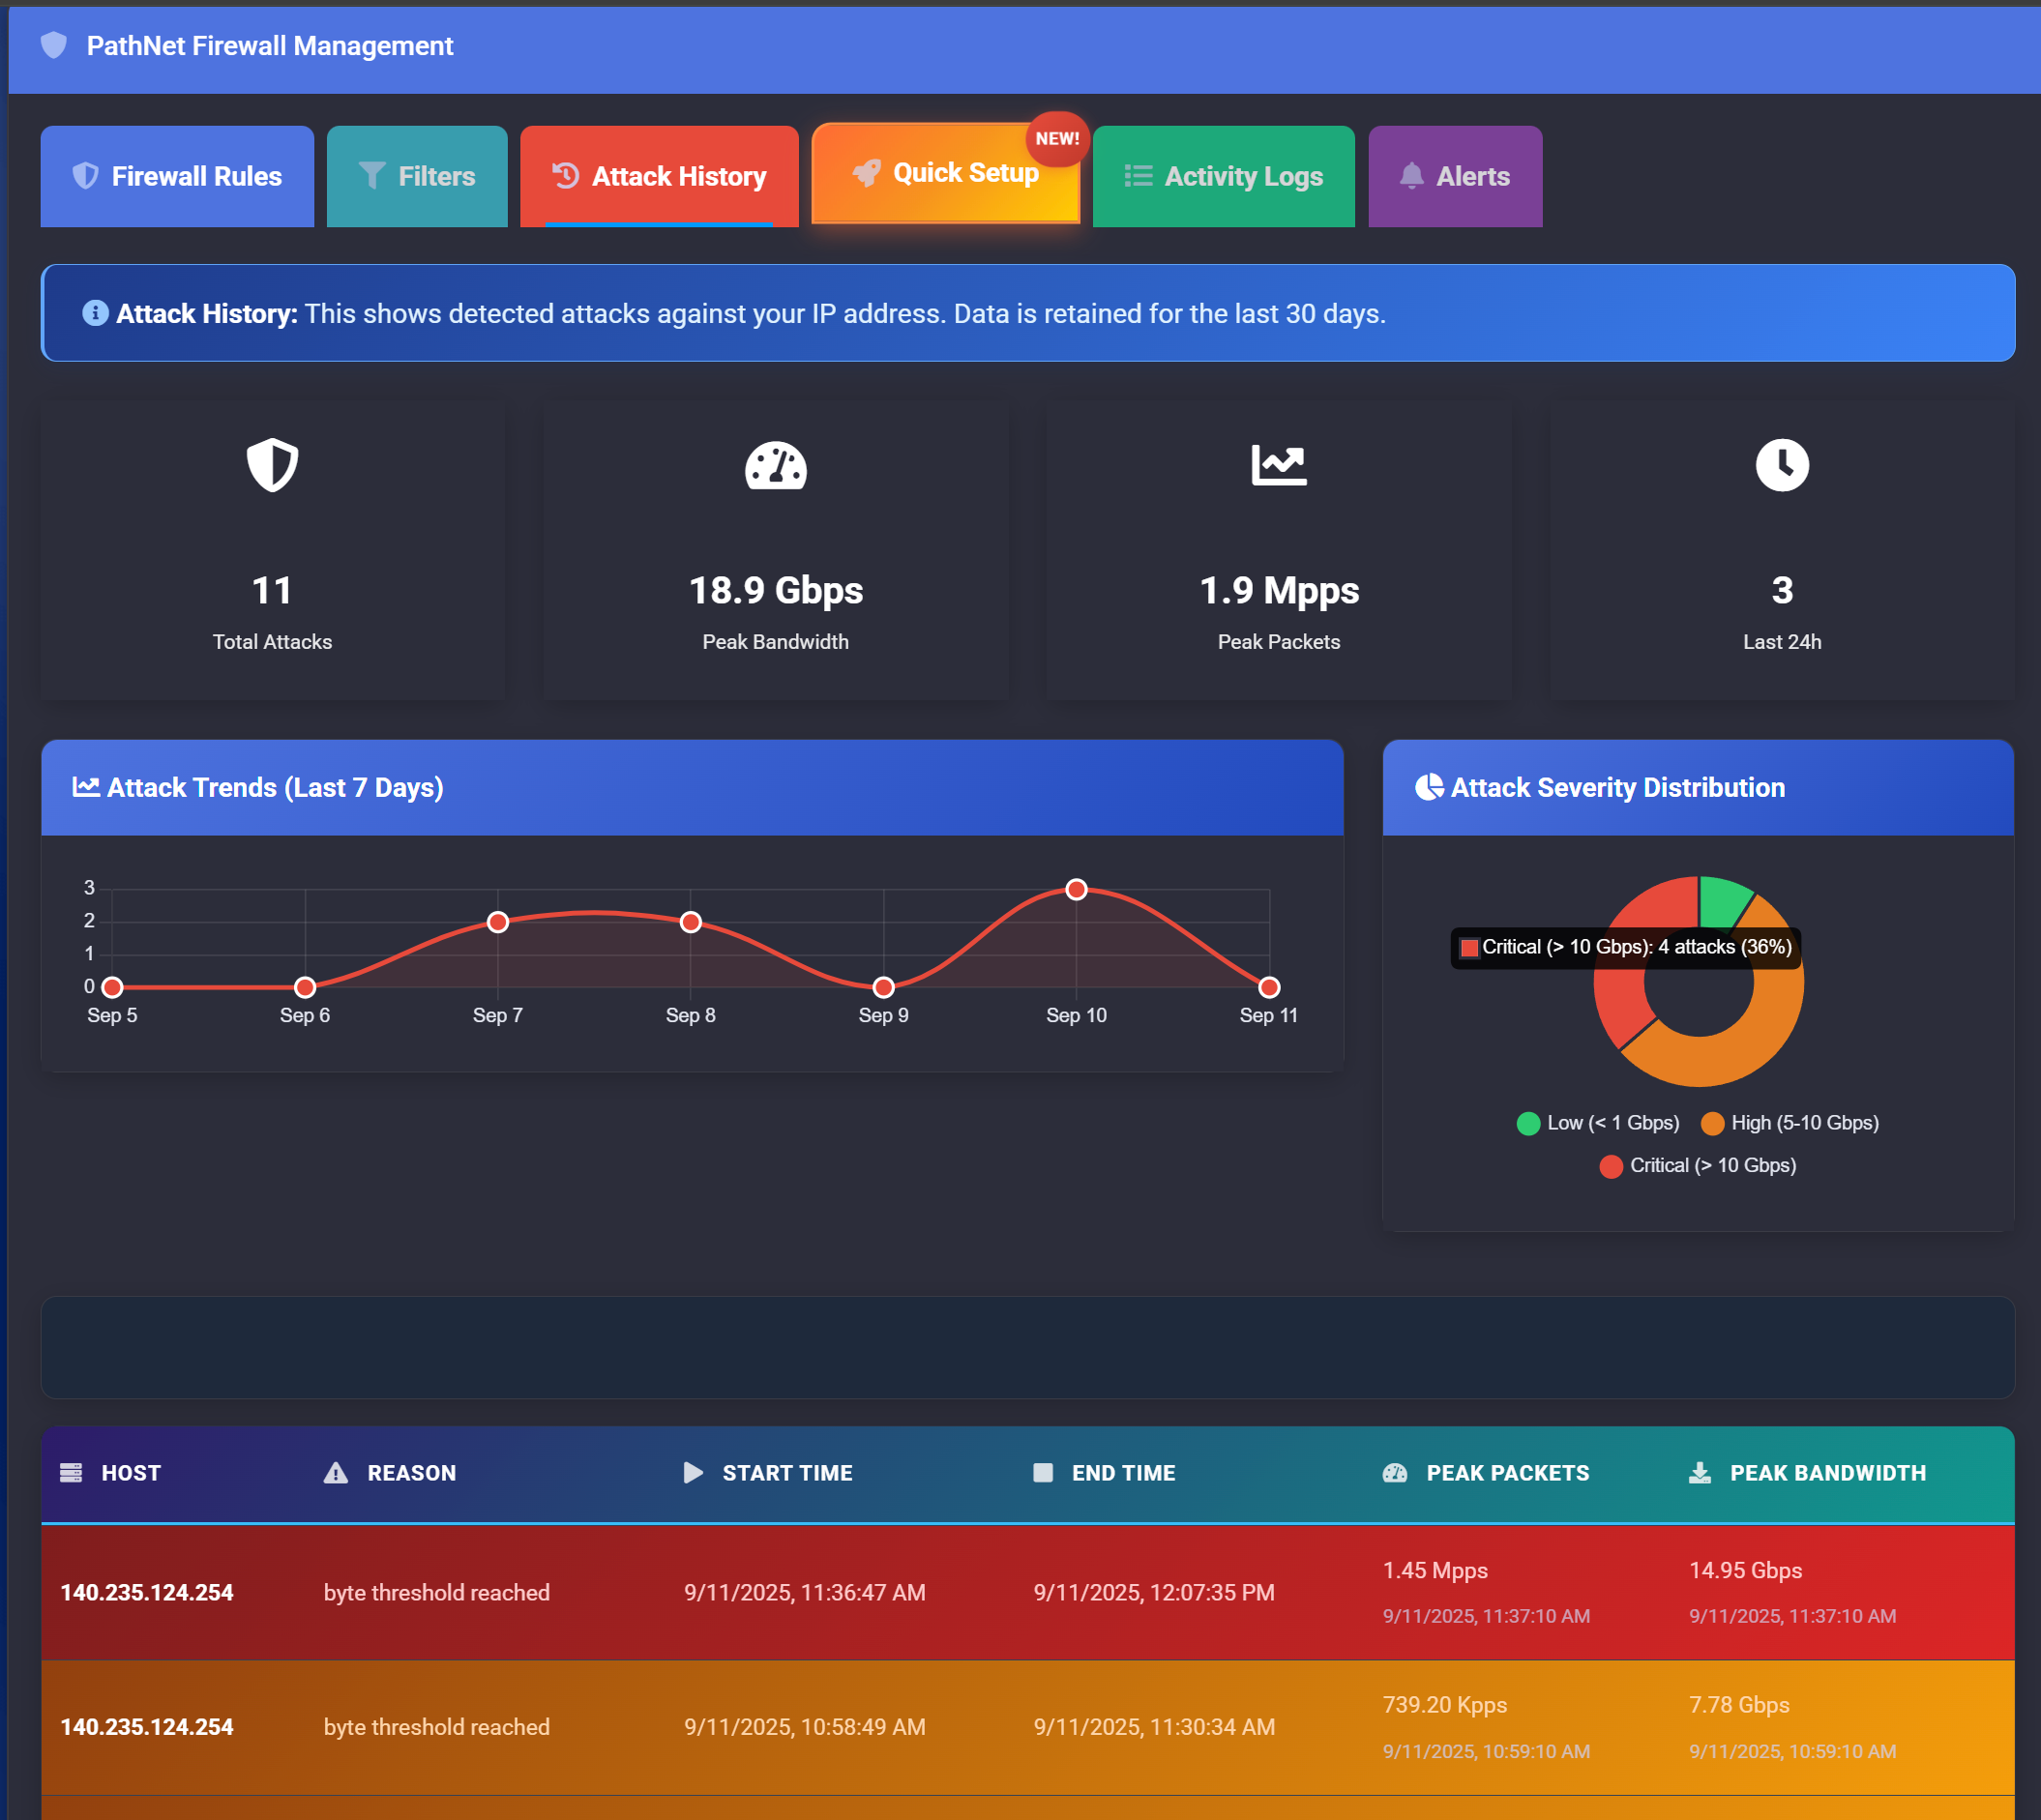Click the stop square icon beside END TIME column
This screenshot has height=1820, width=2041.
pyautogui.click(x=1043, y=1472)
